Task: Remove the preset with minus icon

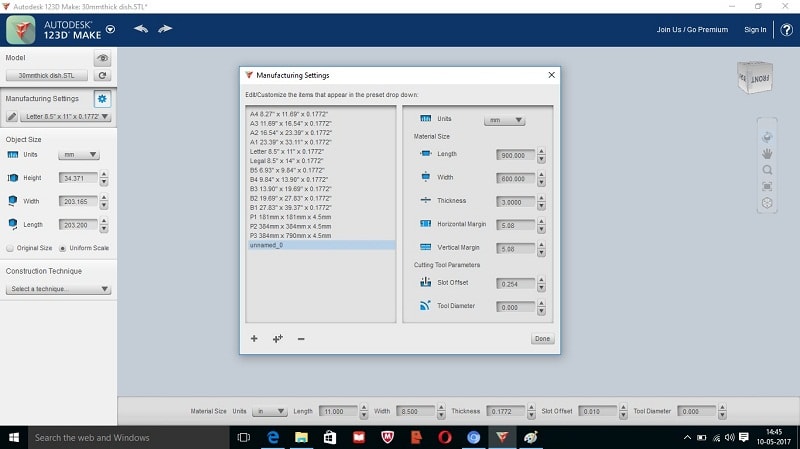Action: pyautogui.click(x=301, y=338)
